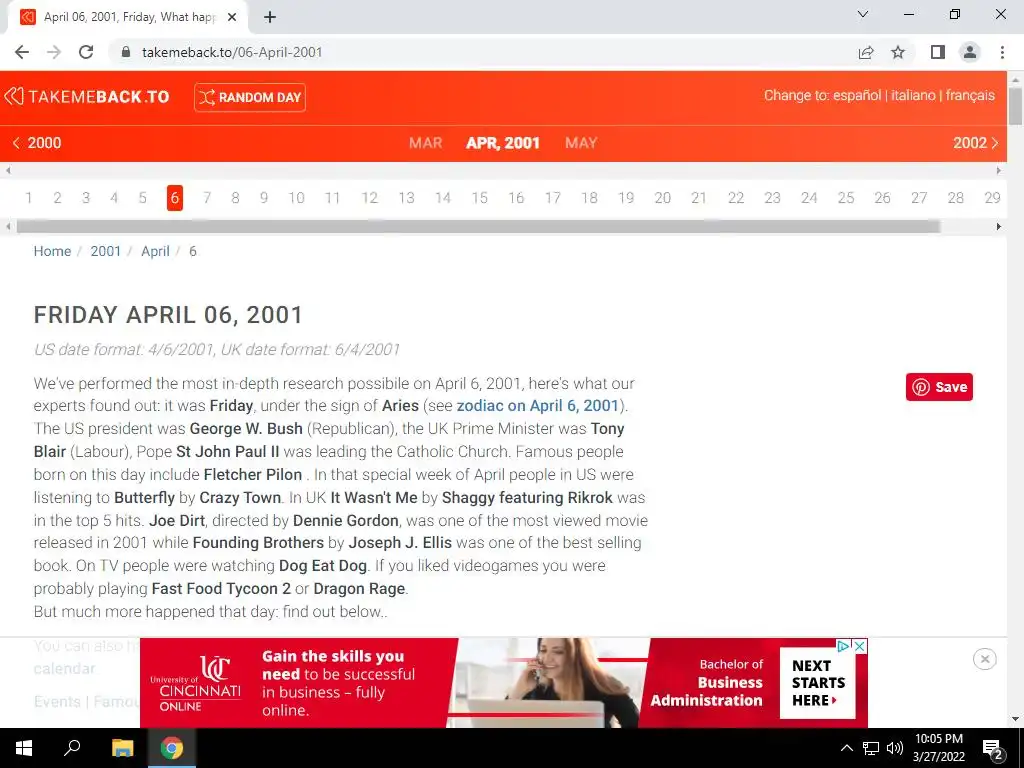Image resolution: width=1024 pixels, height=768 pixels.
Task: Open File Explorer from taskbar
Action: 122,748
